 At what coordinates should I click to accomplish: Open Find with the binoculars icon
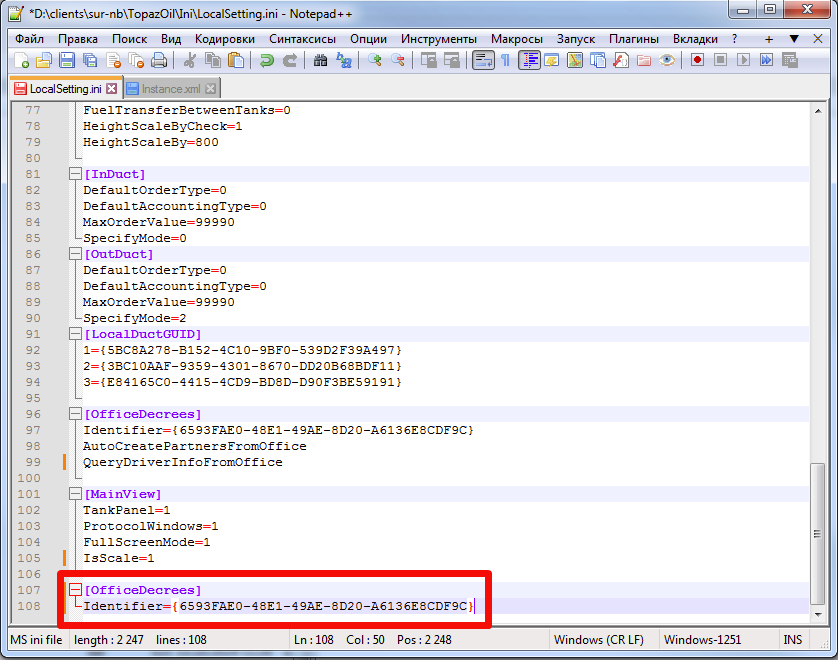pyautogui.click(x=320, y=60)
